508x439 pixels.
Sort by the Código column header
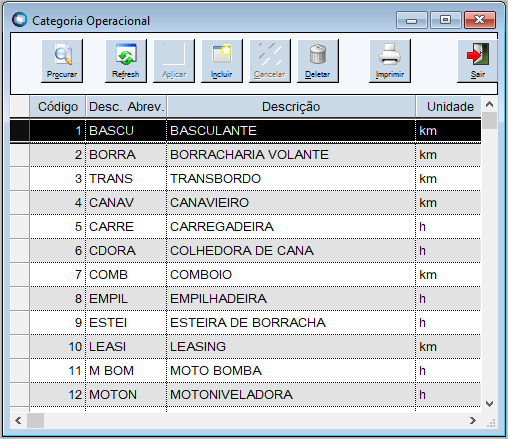(x=58, y=107)
